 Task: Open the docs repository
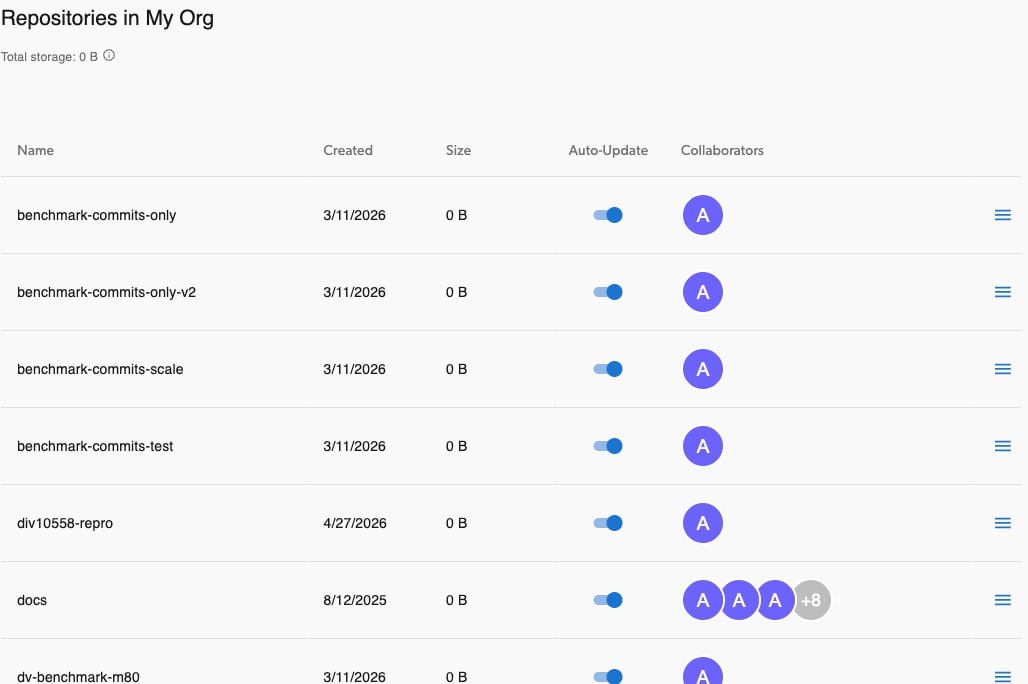coord(32,600)
